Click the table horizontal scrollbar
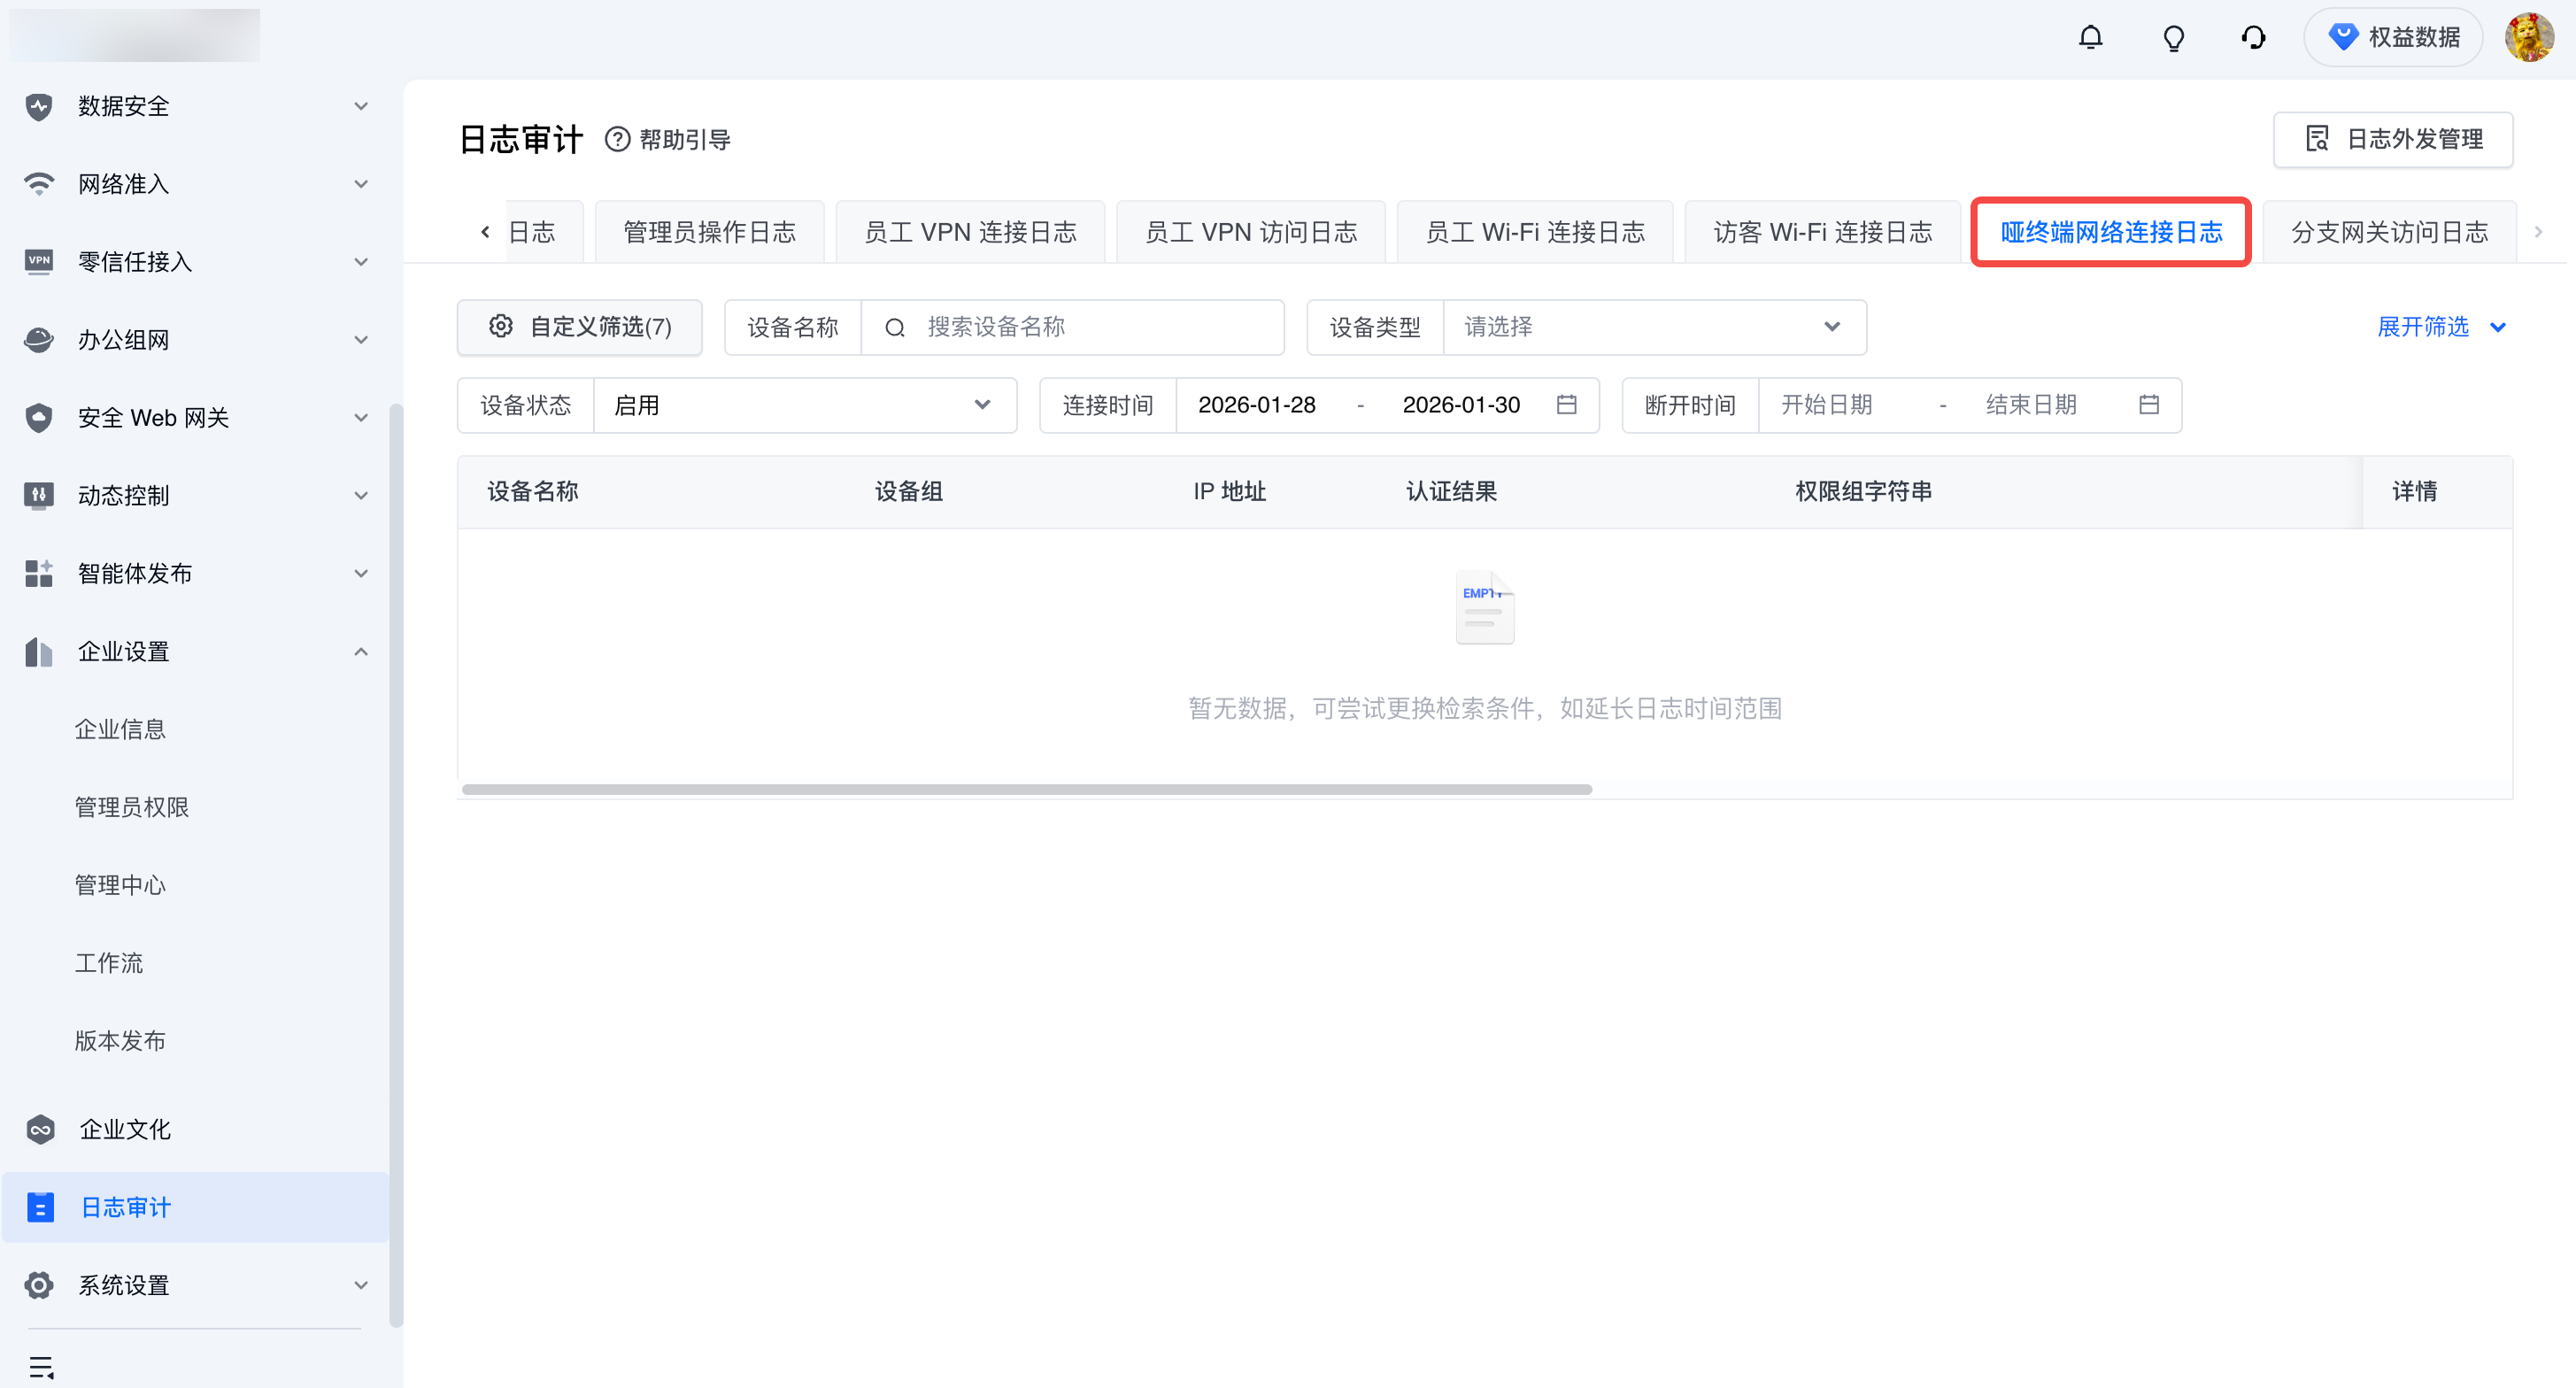Screen dimensions: 2576x1388 [1027, 789]
